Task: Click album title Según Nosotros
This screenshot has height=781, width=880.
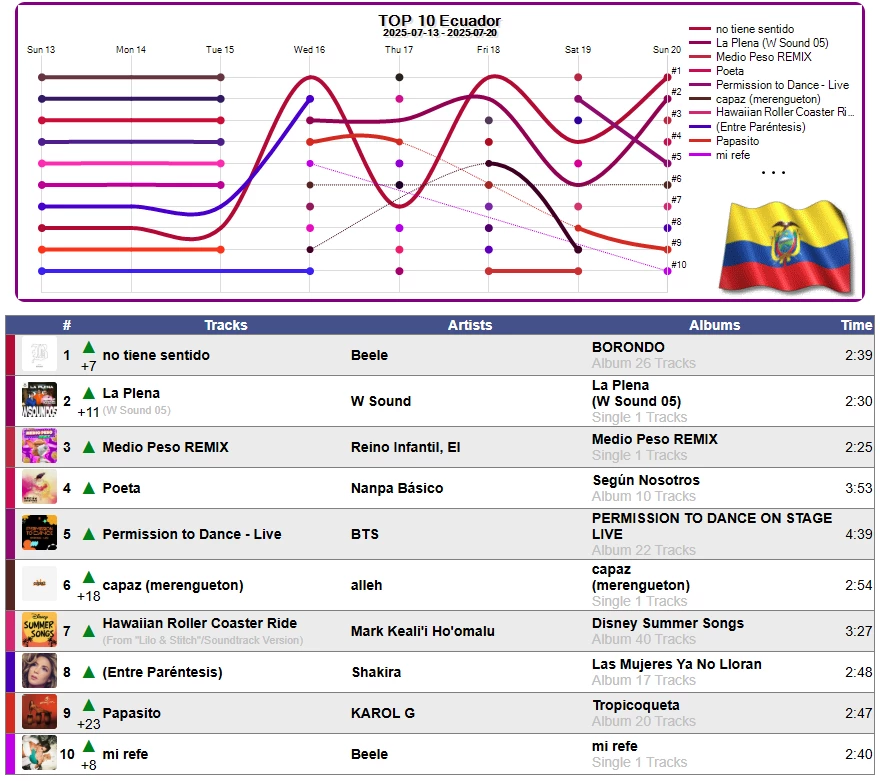Action: 646,480
